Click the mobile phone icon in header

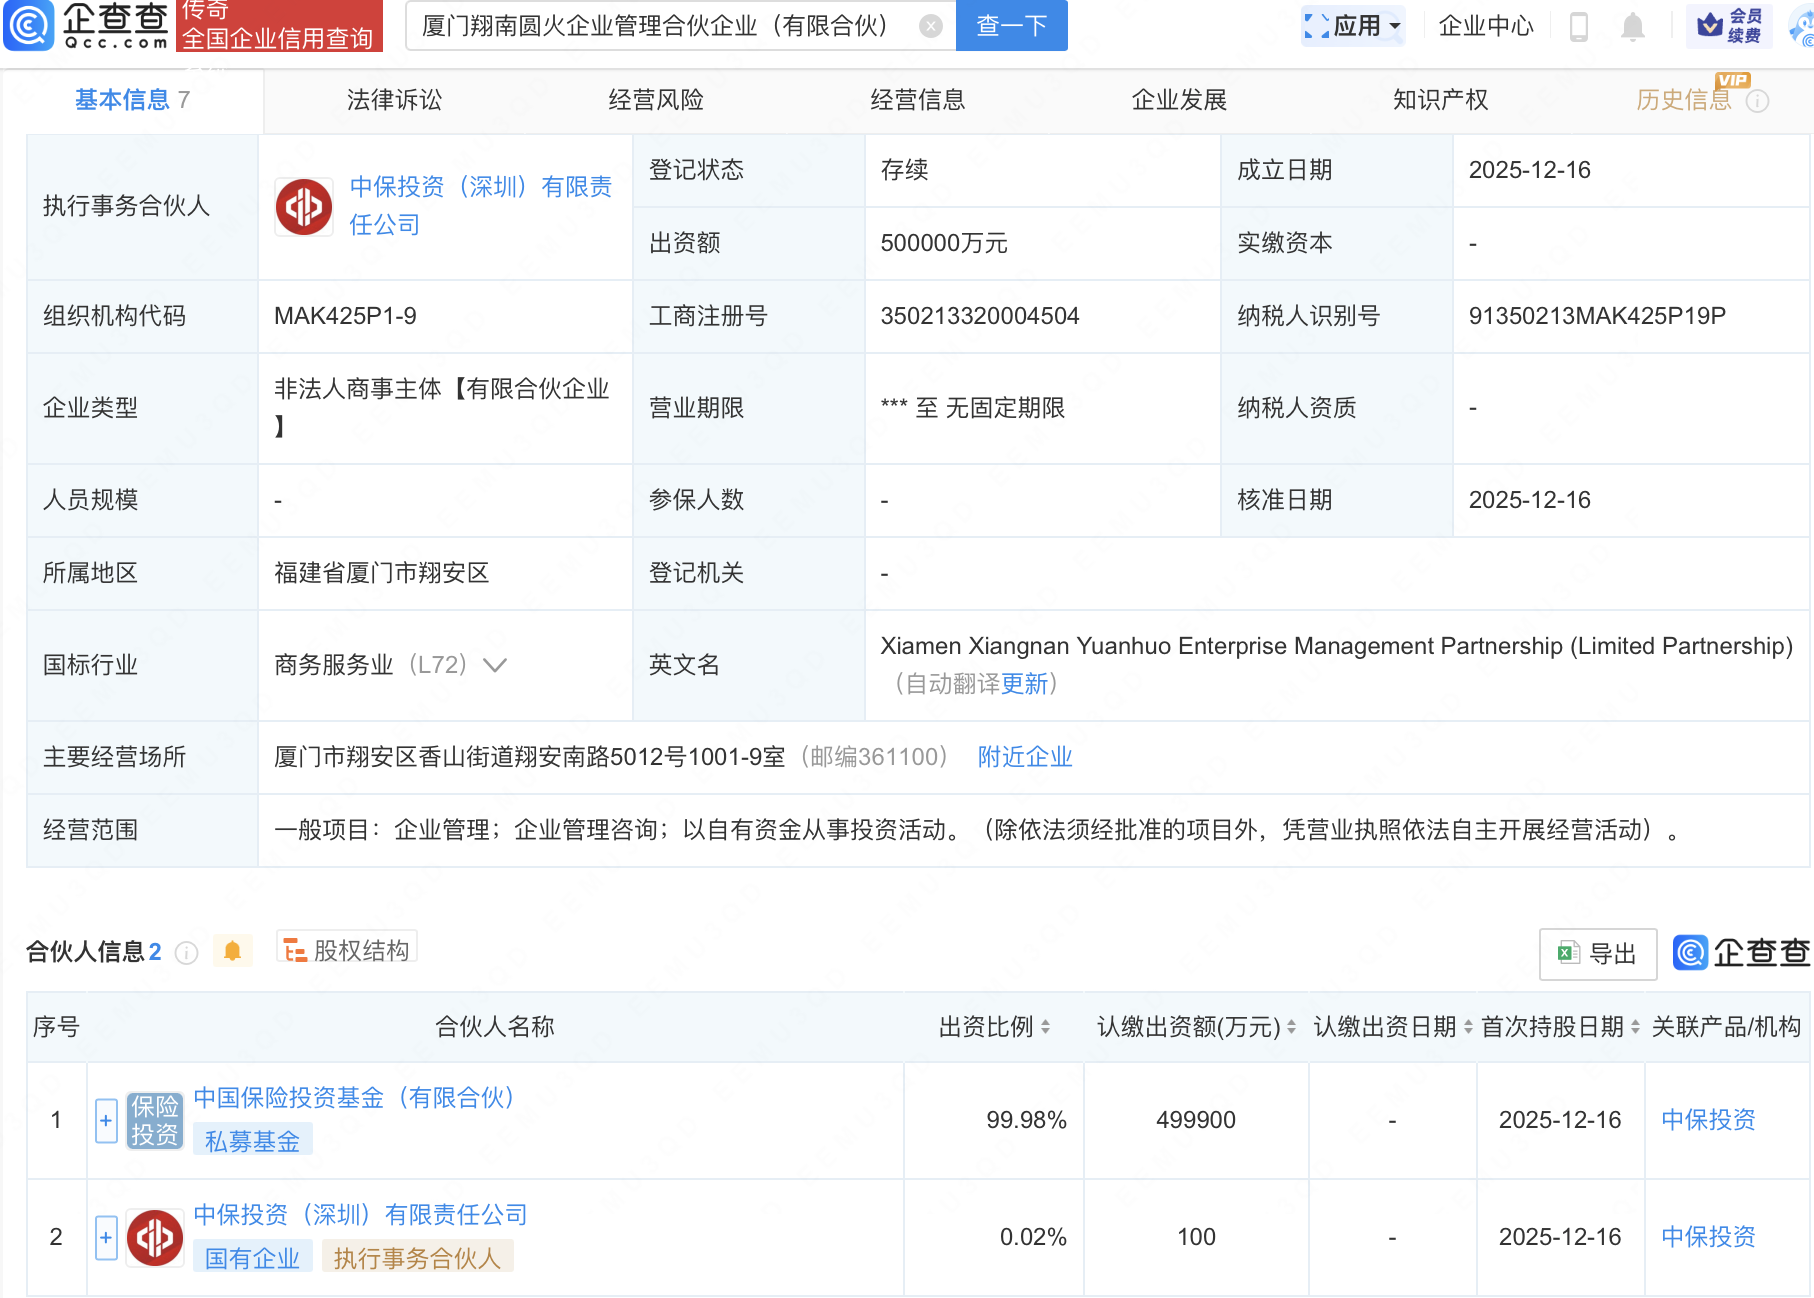coord(1579,27)
